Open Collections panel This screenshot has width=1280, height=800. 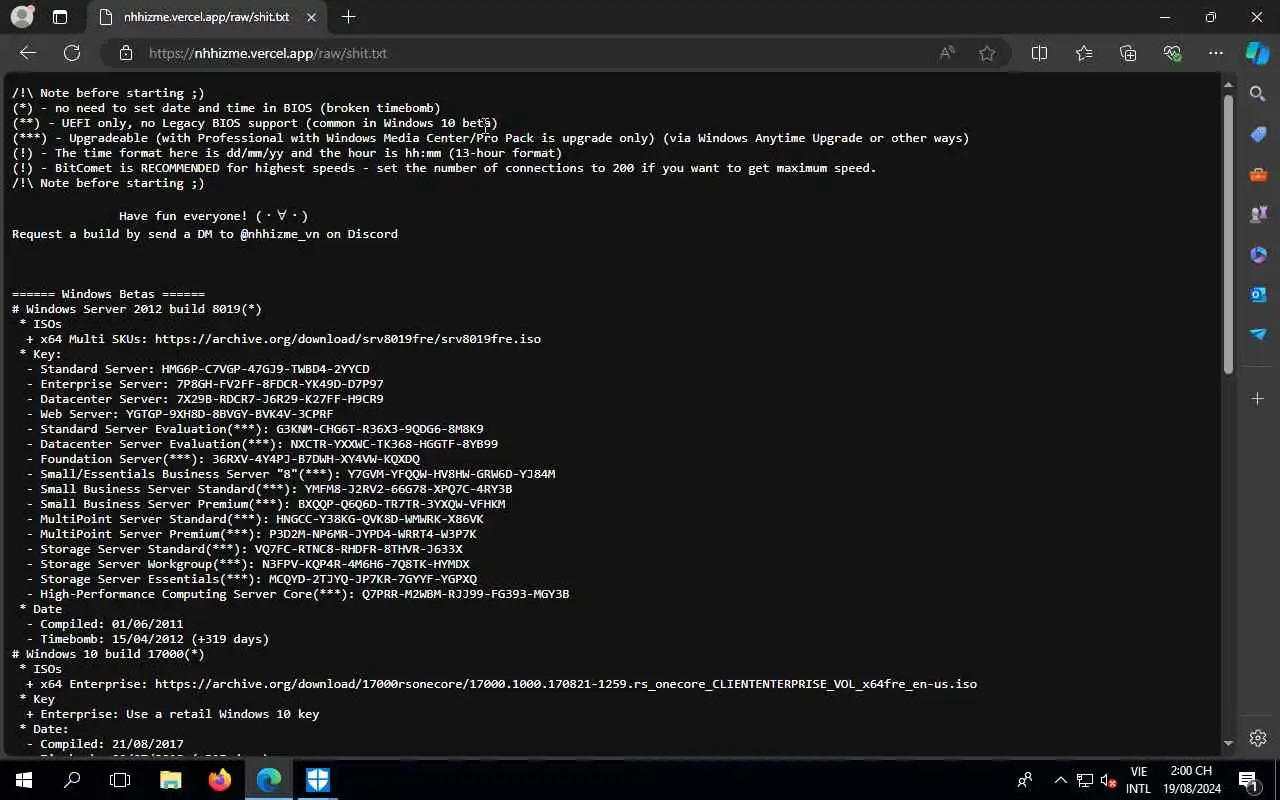point(1128,53)
